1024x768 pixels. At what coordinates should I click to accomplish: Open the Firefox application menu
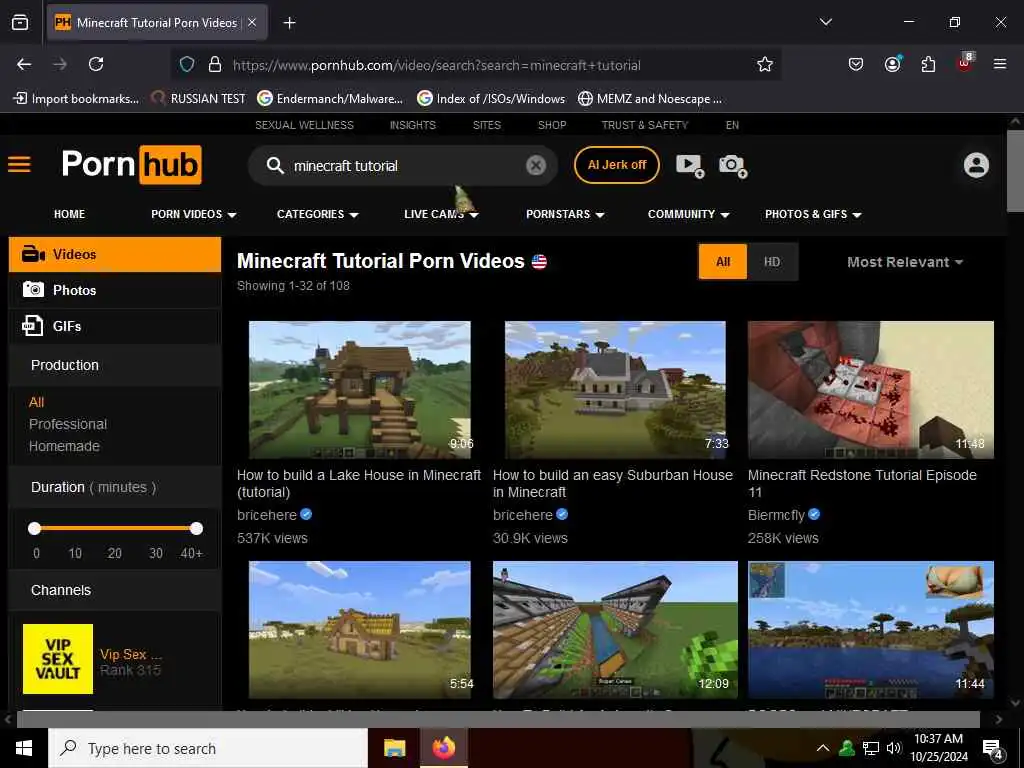pyautogui.click(x=1000, y=64)
